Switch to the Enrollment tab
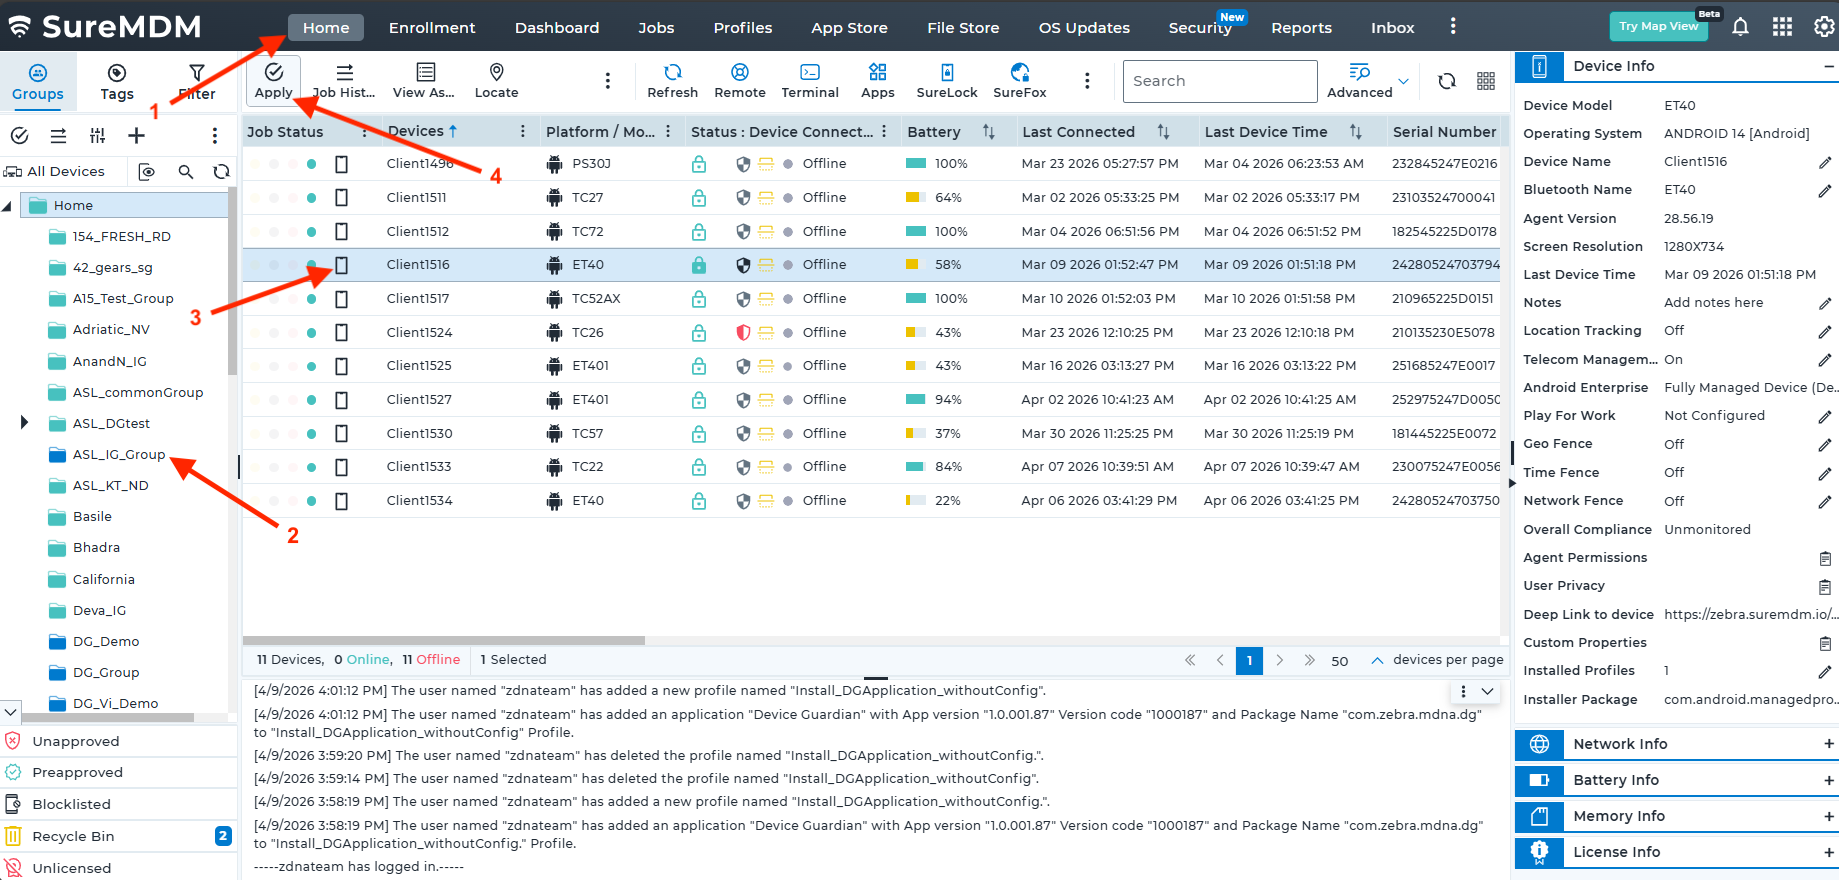Image resolution: width=1839 pixels, height=880 pixels. point(432,28)
